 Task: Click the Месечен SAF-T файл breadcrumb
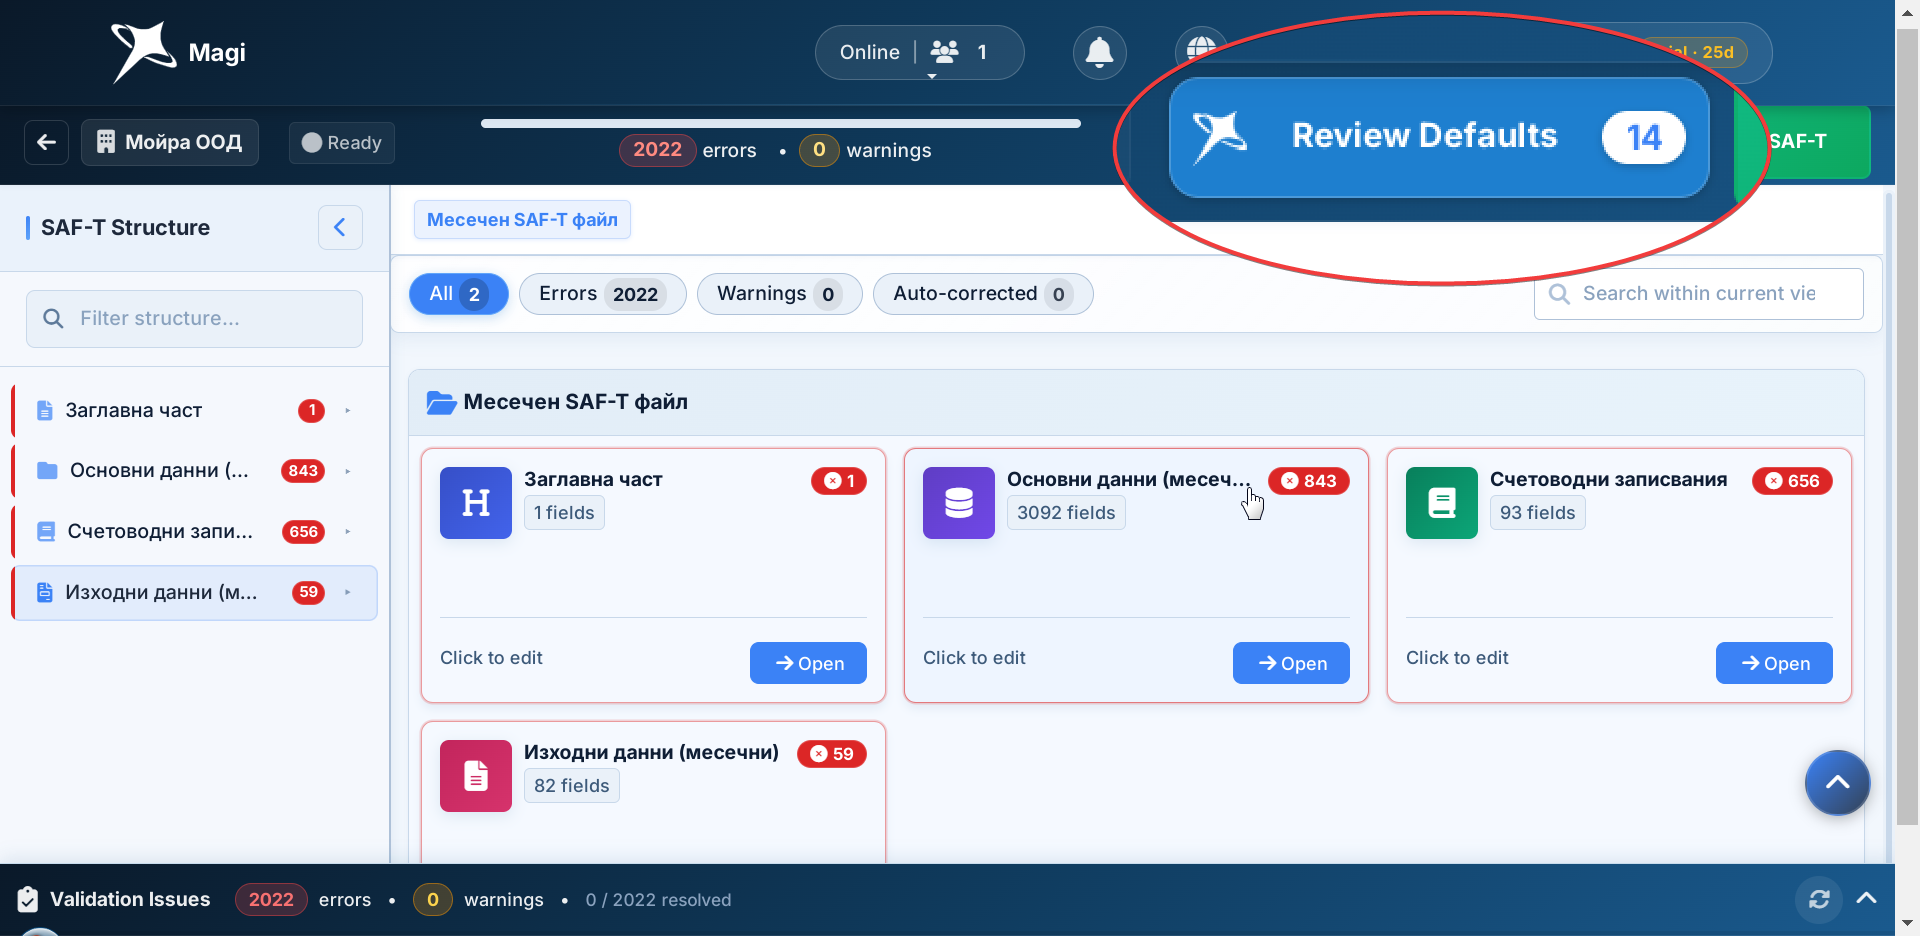pos(522,220)
